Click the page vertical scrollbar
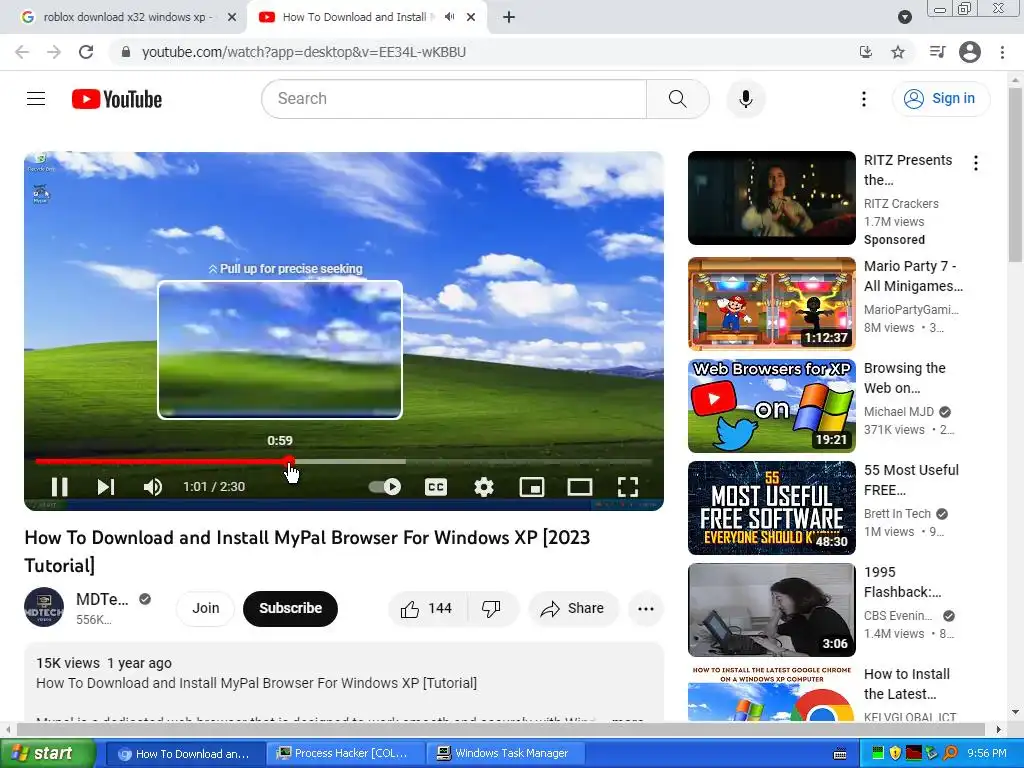1024x768 pixels. (x=1015, y=174)
